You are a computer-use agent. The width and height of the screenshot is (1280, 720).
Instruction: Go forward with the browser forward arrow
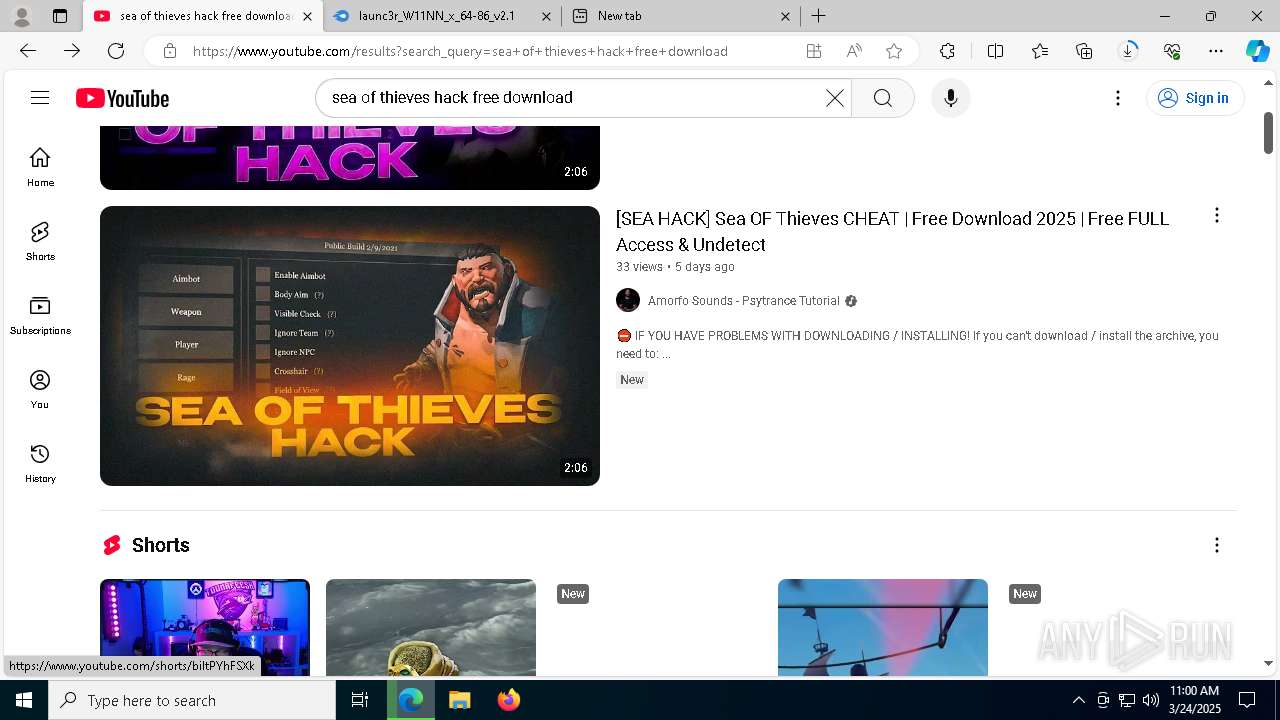pyautogui.click(x=72, y=51)
